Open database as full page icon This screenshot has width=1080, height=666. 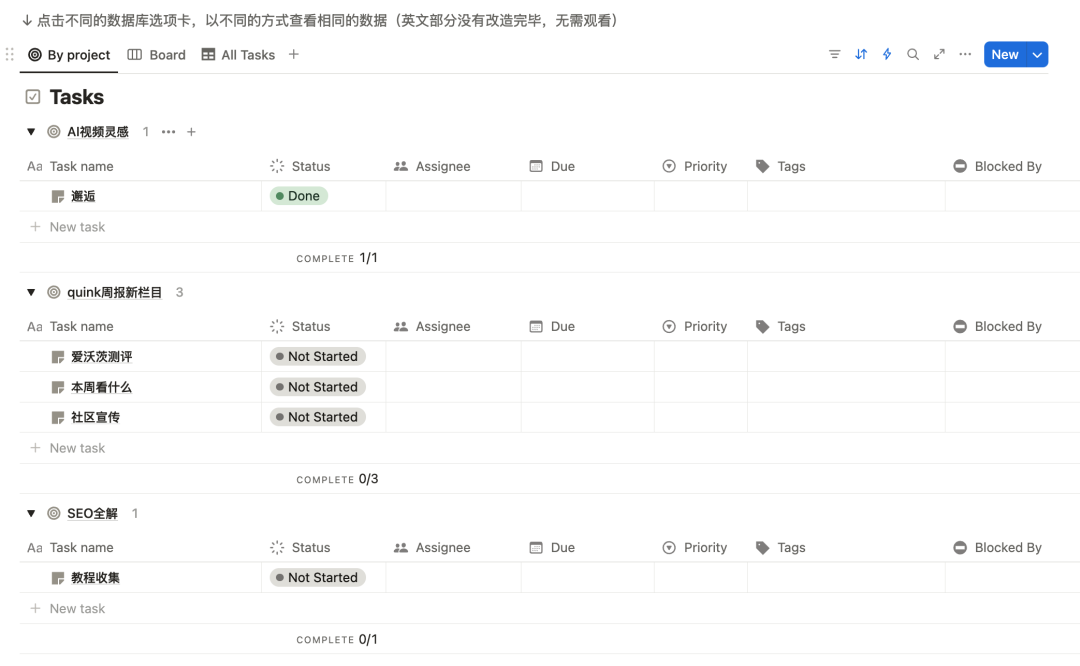point(939,54)
